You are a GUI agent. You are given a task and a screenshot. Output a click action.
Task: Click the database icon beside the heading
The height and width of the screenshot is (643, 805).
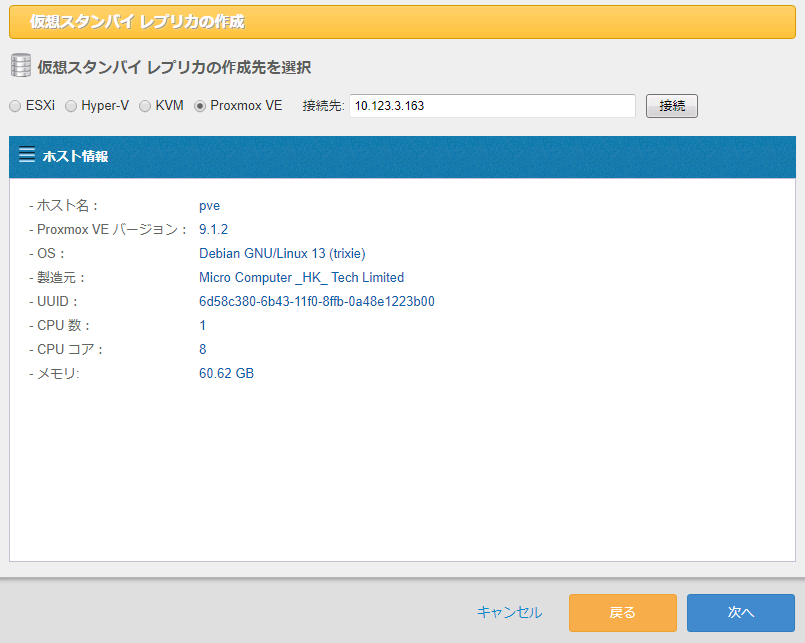pyautogui.click(x=20, y=67)
